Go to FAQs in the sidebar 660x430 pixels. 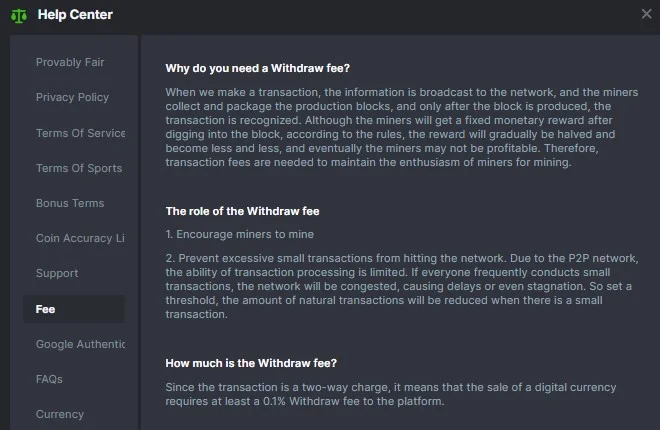(x=49, y=379)
